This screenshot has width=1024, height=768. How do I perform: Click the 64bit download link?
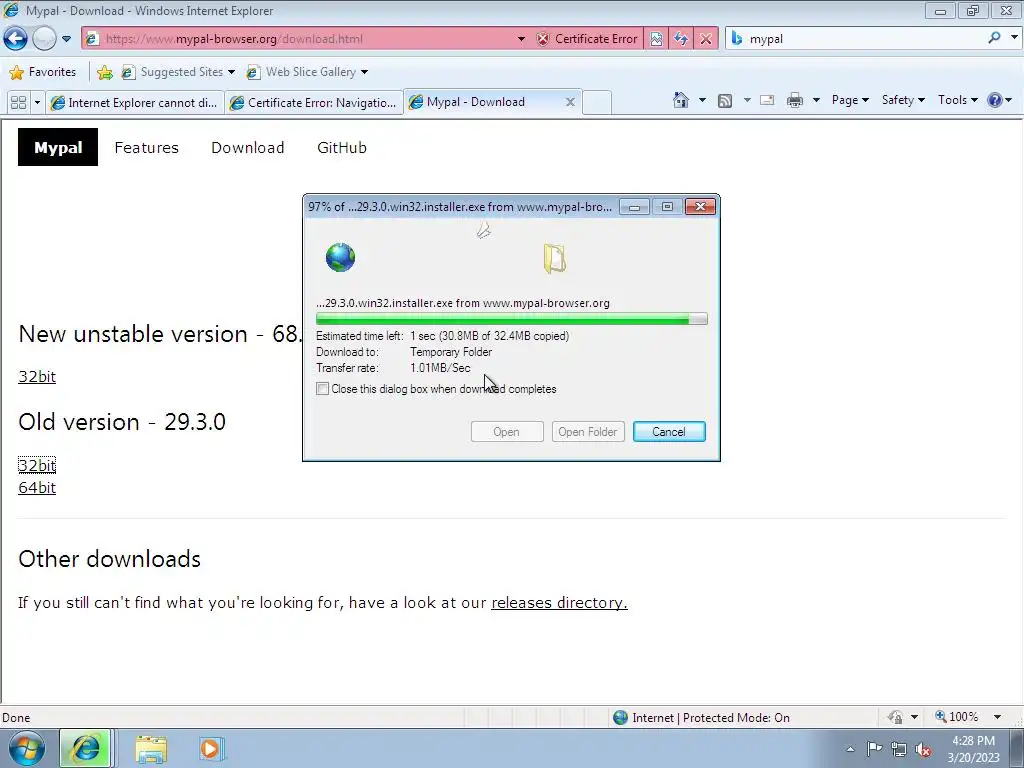pos(37,488)
